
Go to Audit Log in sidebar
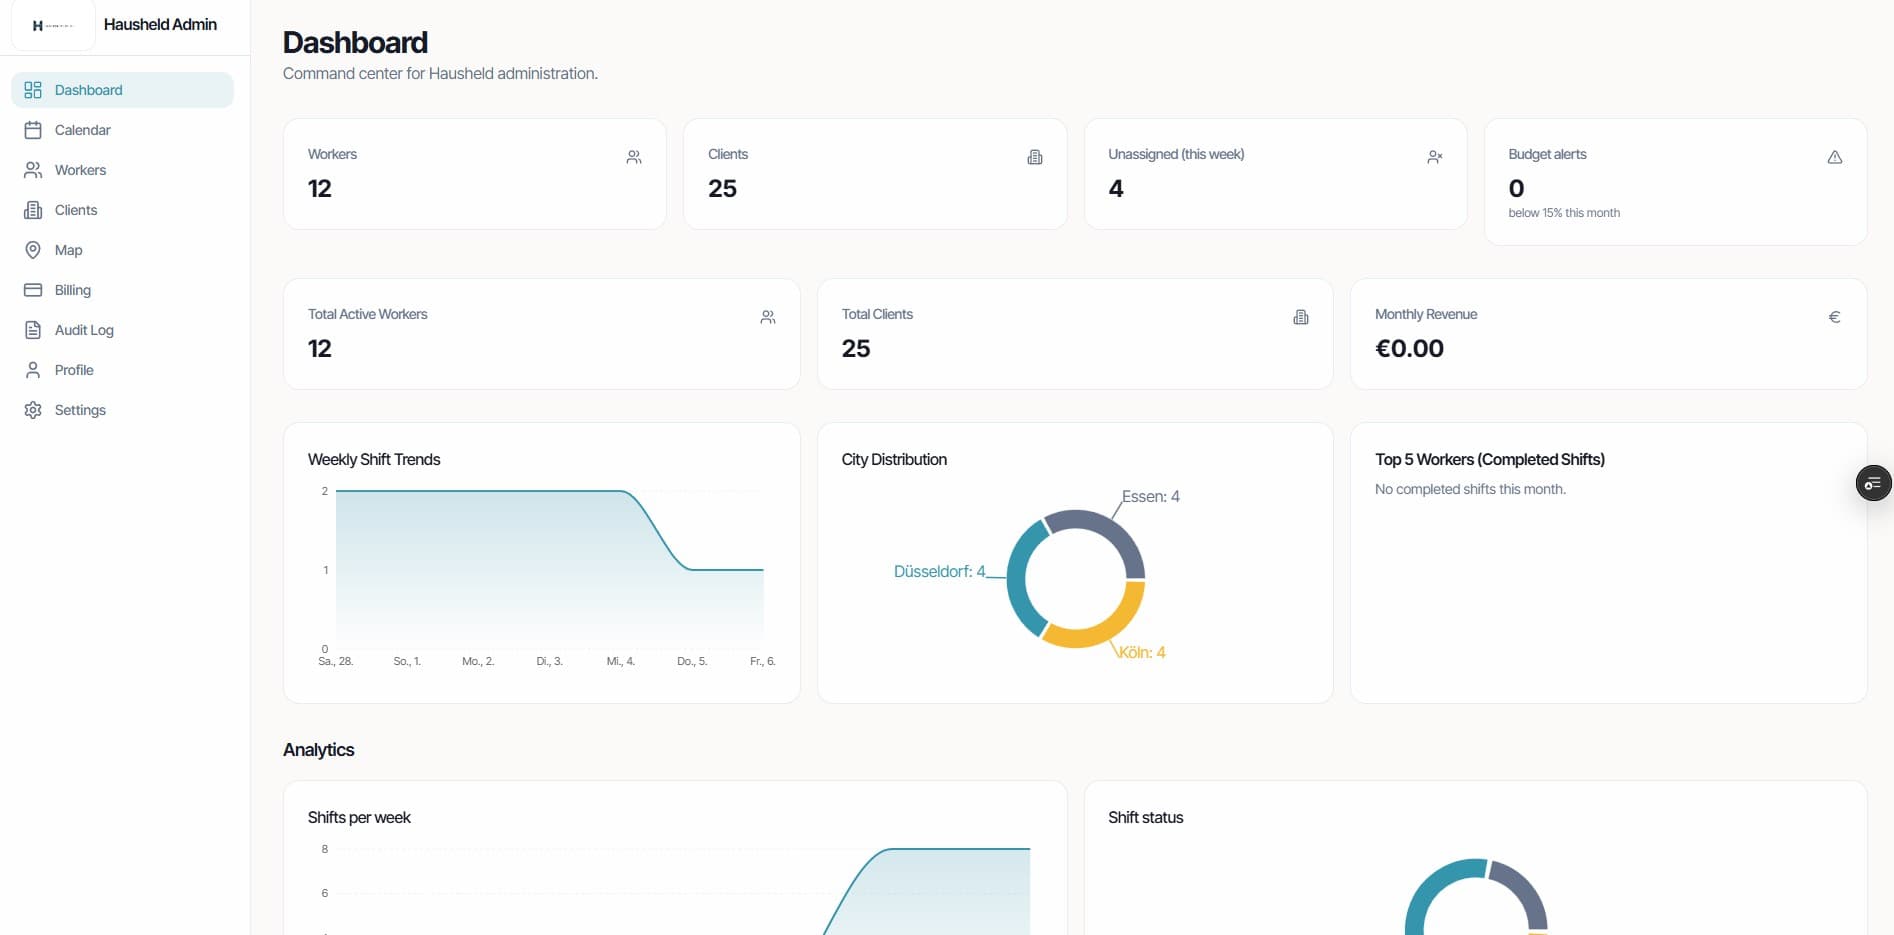pyautogui.click(x=84, y=330)
